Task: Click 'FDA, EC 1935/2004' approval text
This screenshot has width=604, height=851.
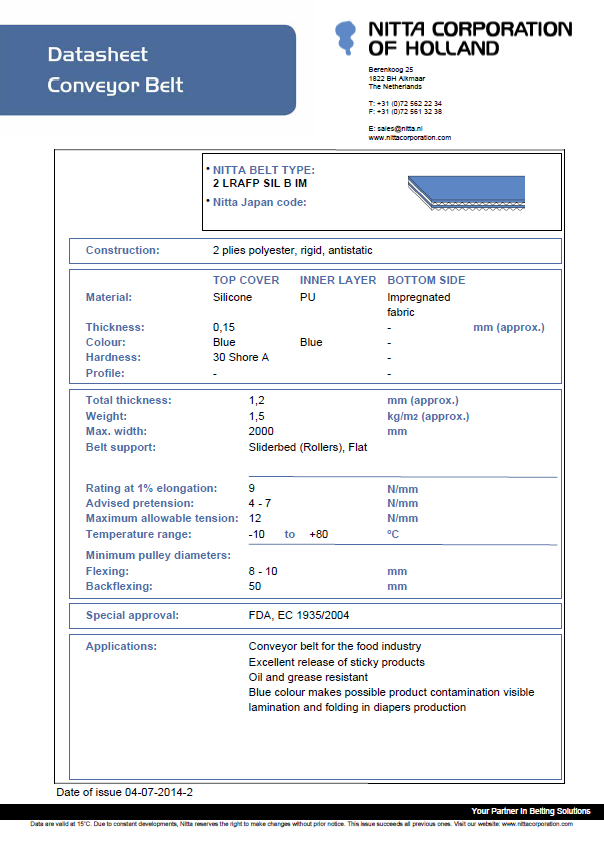Action: click(299, 615)
